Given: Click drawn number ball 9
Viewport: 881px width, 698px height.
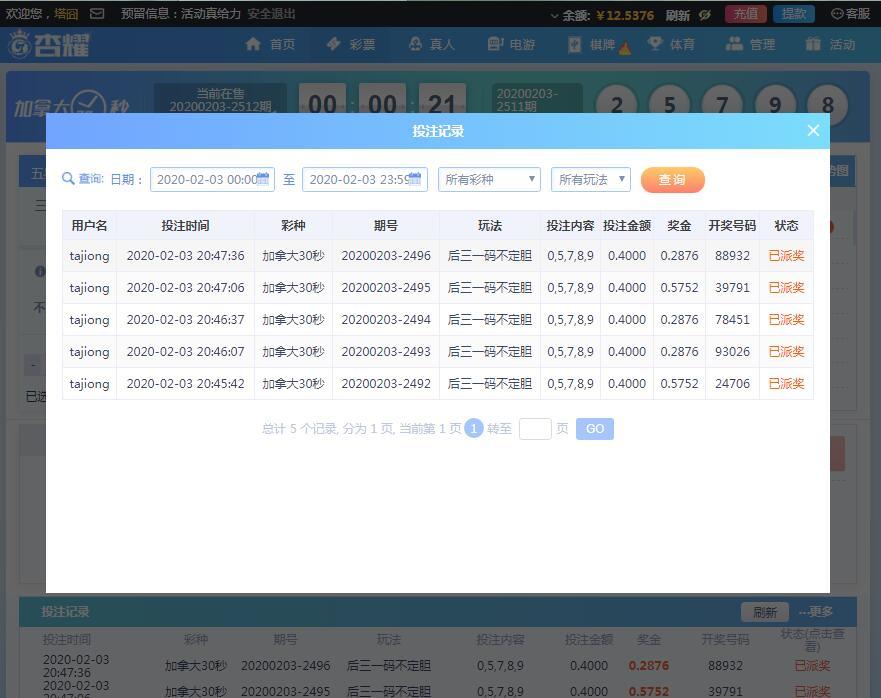Looking at the screenshot, I should coord(775,105).
